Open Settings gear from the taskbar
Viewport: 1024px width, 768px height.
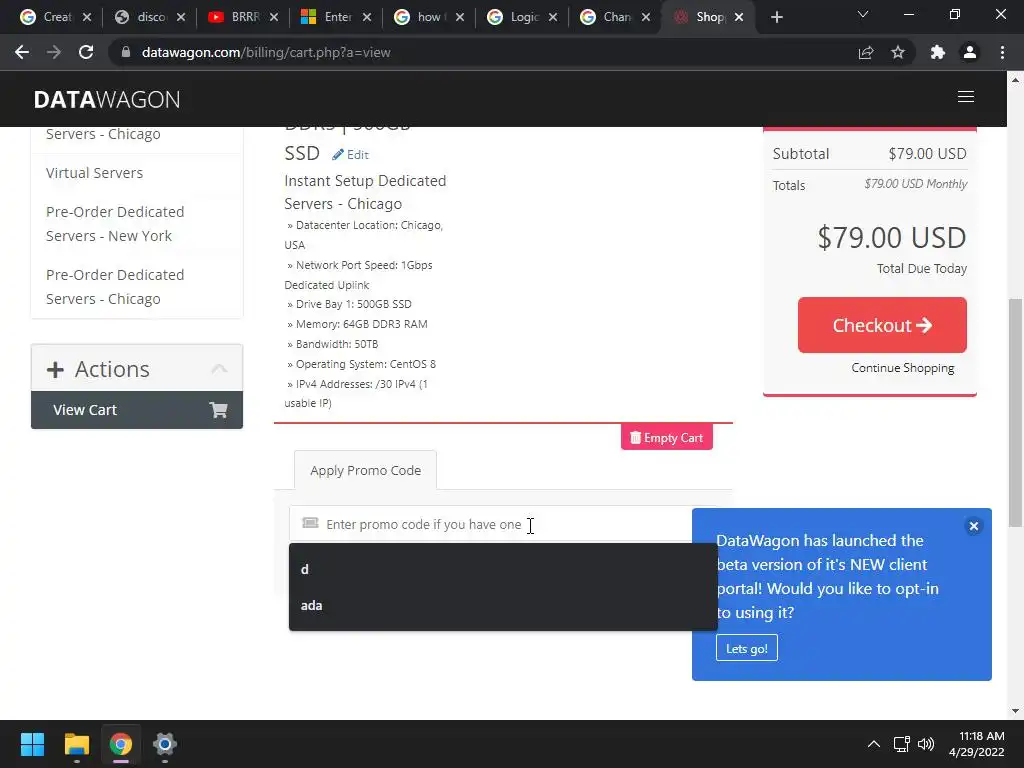(x=165, y=744)
